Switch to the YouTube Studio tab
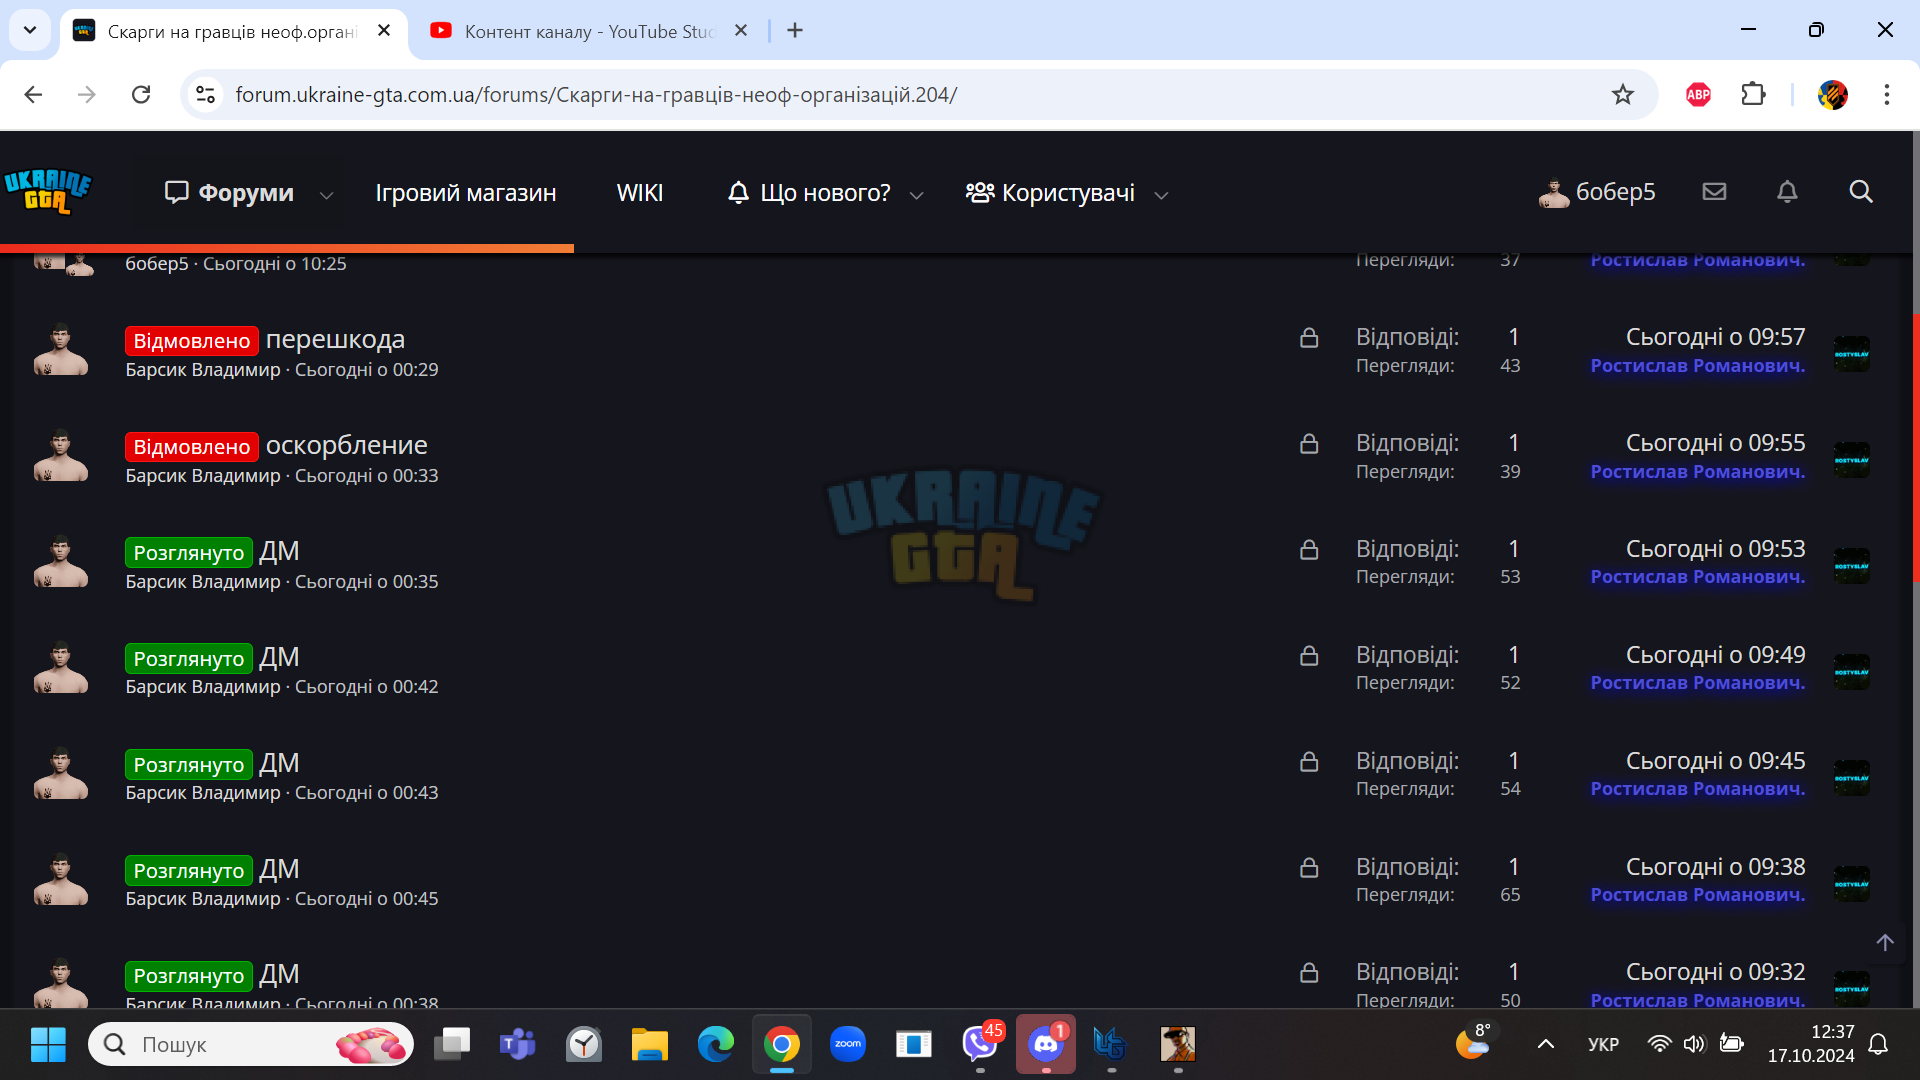1920x1080 pixels. [x=588, y=31]
